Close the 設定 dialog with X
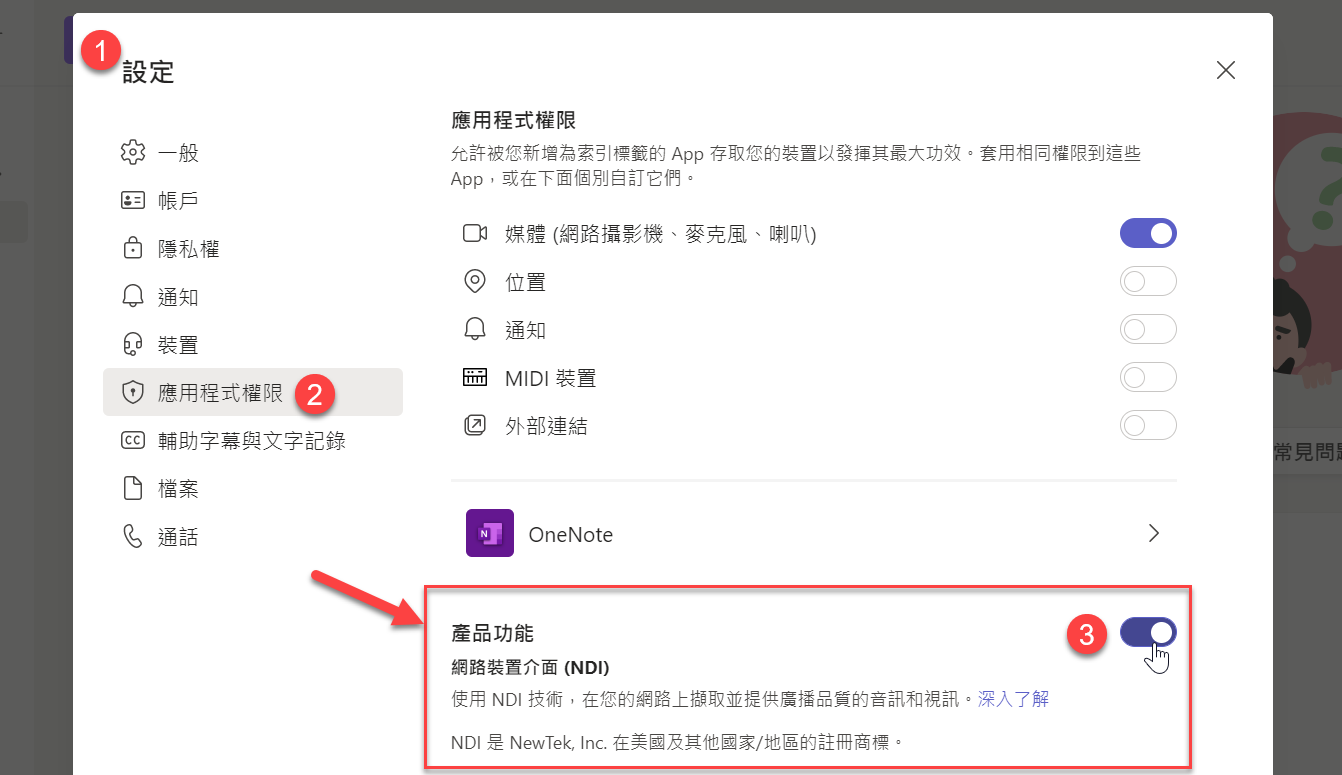Viewport: 1342px width, 775px height. (1226, 70)
